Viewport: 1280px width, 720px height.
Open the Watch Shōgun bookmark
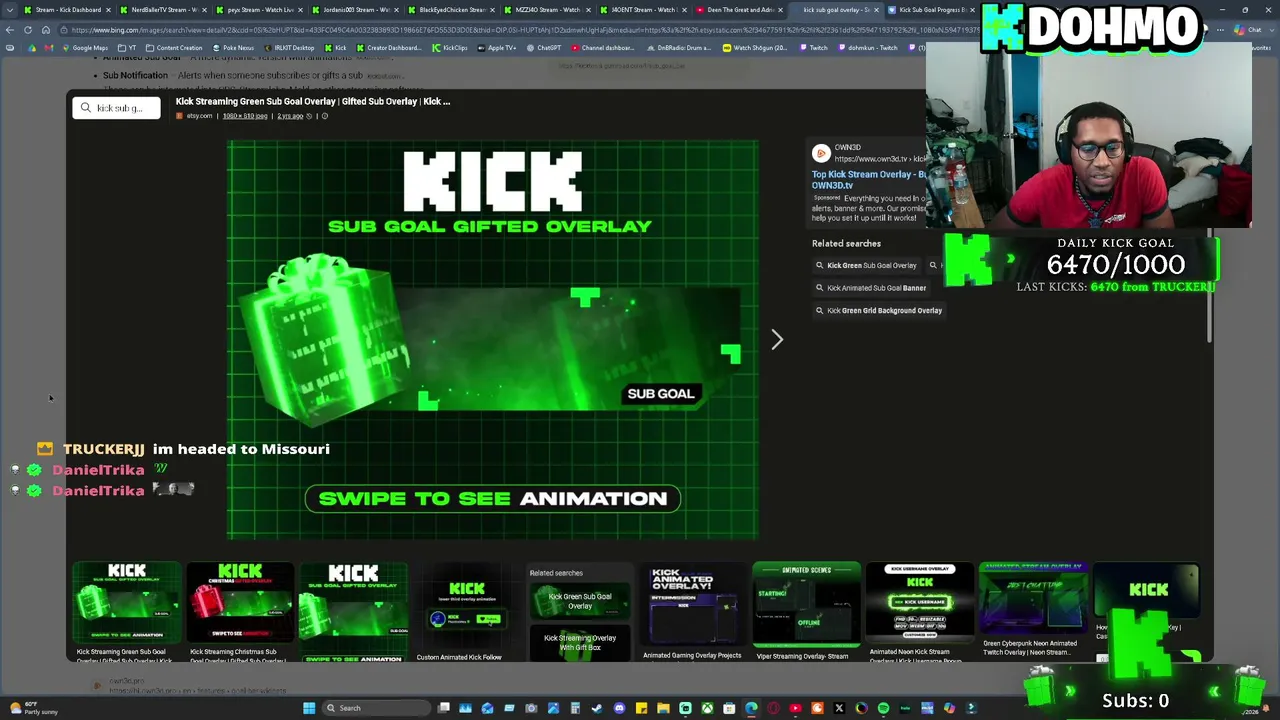pos(755,48)
